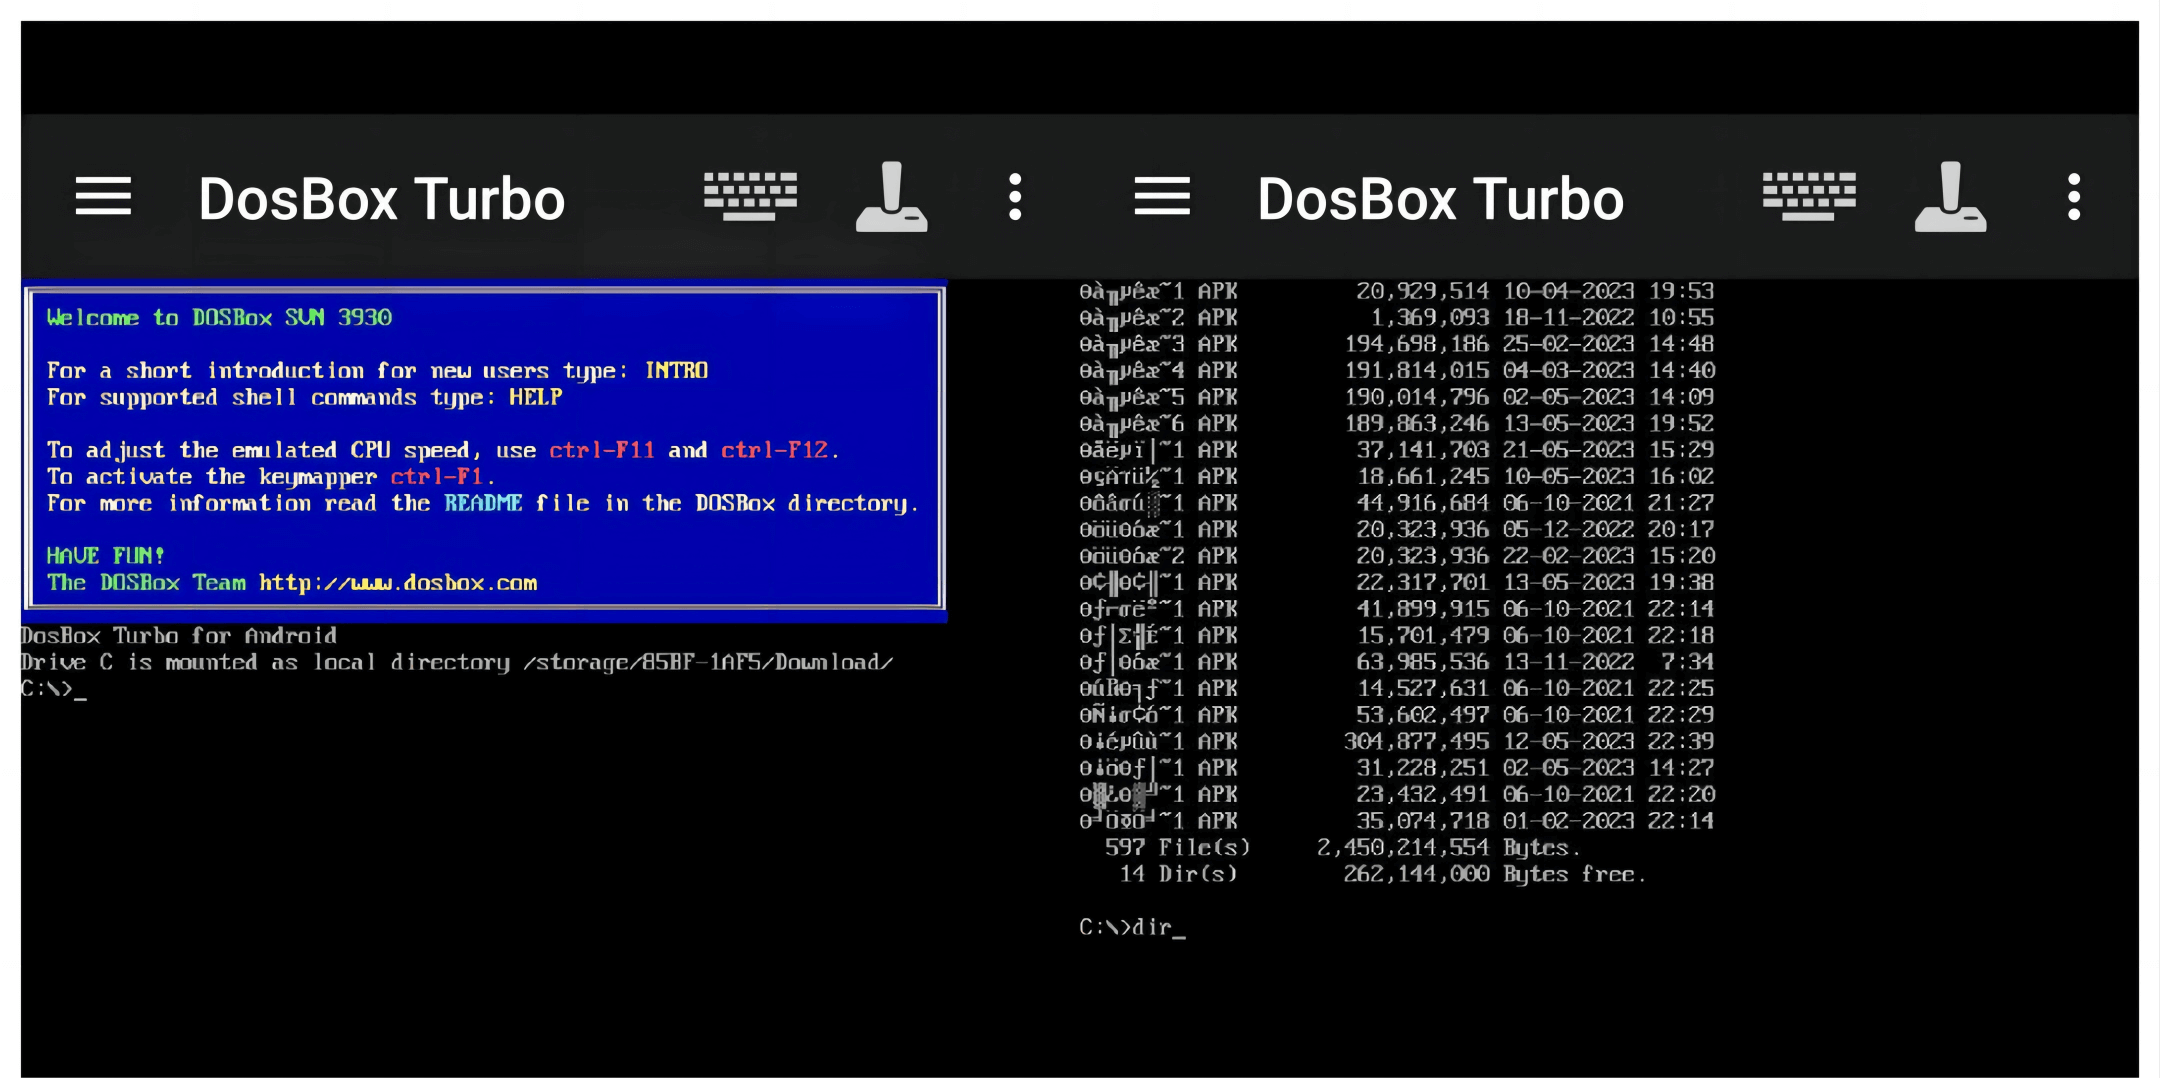Toggle joystick control in the welcome-screen panel
The image size is (2160, 1078).
pyautogui.click(x=892, y=196)
